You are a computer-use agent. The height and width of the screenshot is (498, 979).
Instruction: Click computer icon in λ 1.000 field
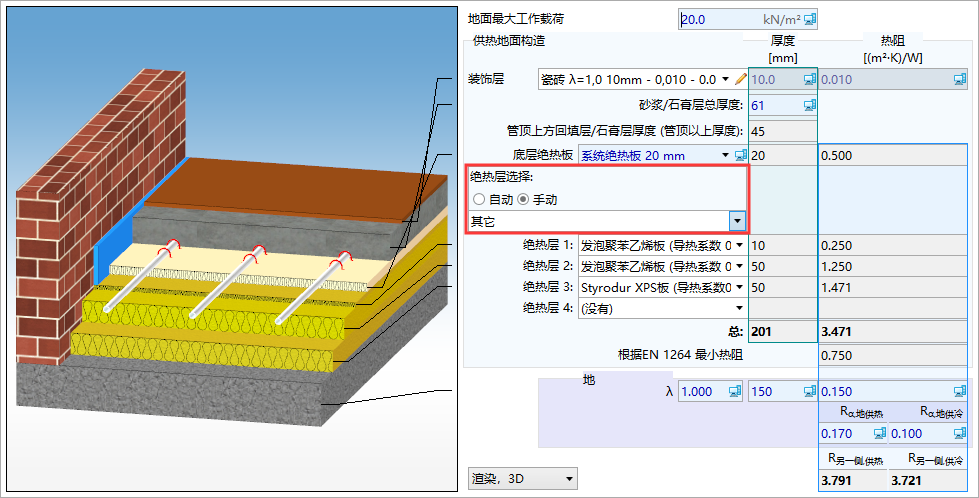tap(733, 392)
